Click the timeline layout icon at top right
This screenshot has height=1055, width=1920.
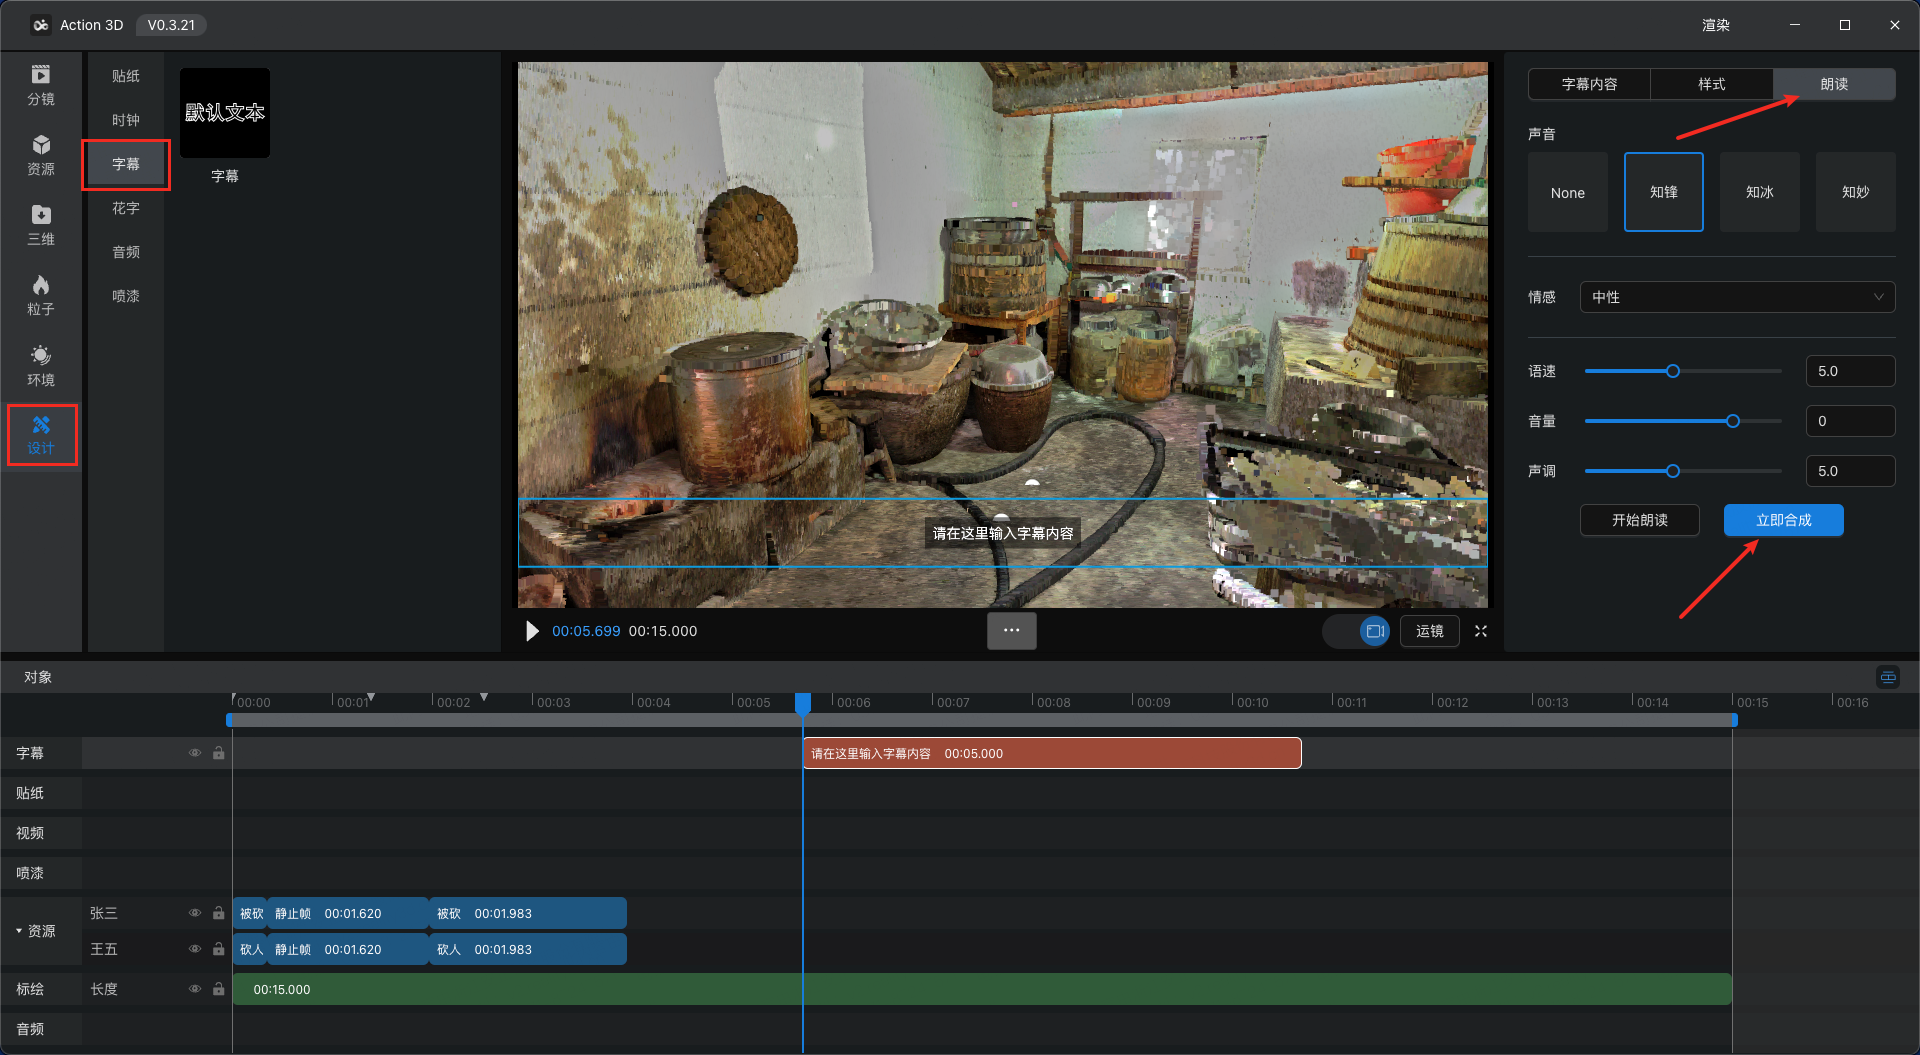tap(1888, 677)
